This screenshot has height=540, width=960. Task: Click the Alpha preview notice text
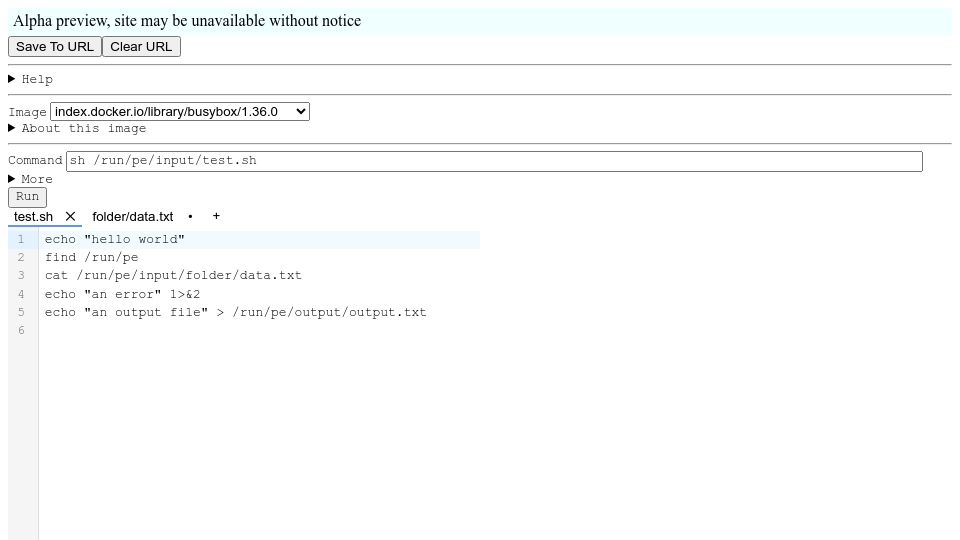click(187, 21)
